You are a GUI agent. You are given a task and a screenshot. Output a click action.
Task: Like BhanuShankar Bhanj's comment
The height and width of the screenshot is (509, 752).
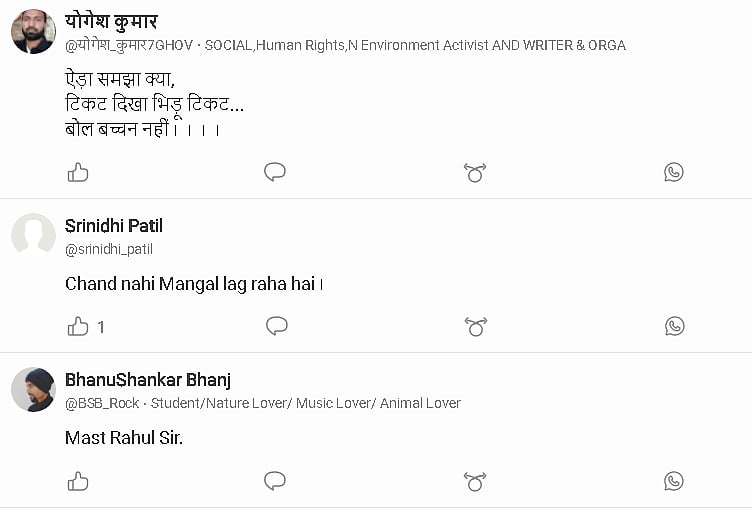(78, 481)
